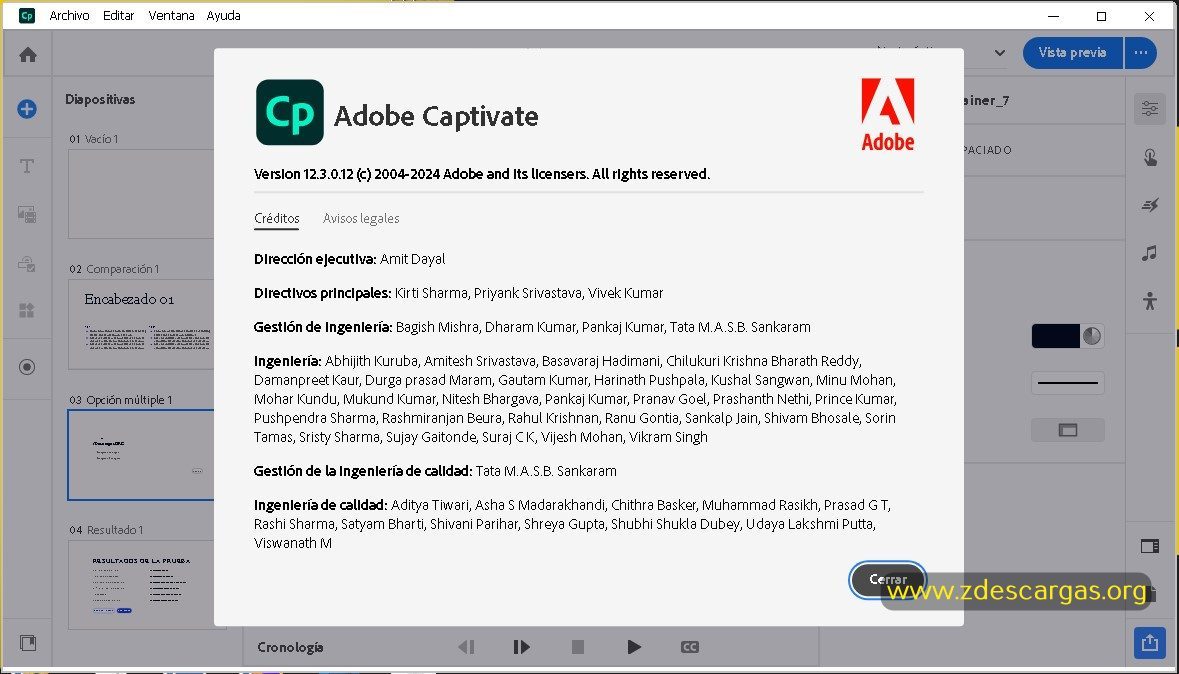Viewport: 1179px width, 674px height.
Task: Open the Ayuda menu
Action: [223, 15]
